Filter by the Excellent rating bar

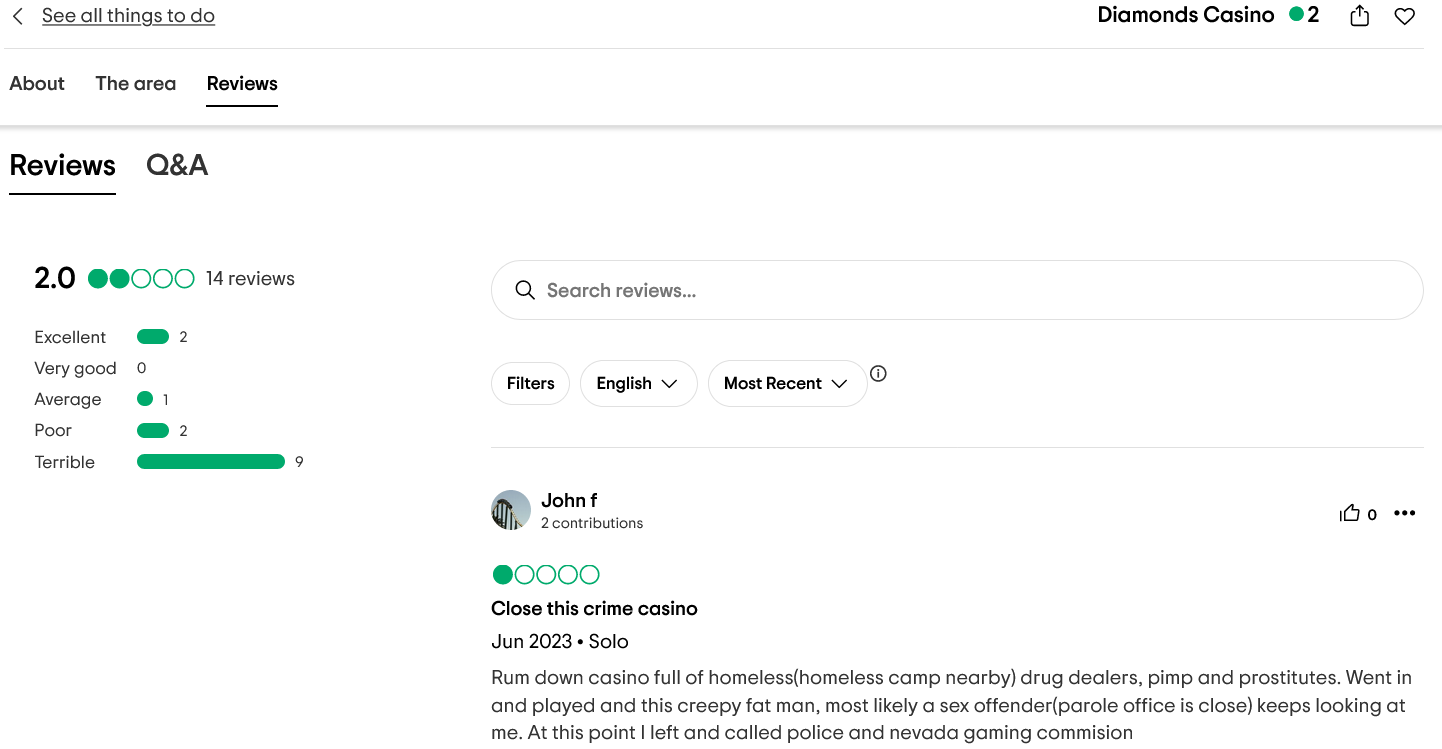(x=153, y=337)
